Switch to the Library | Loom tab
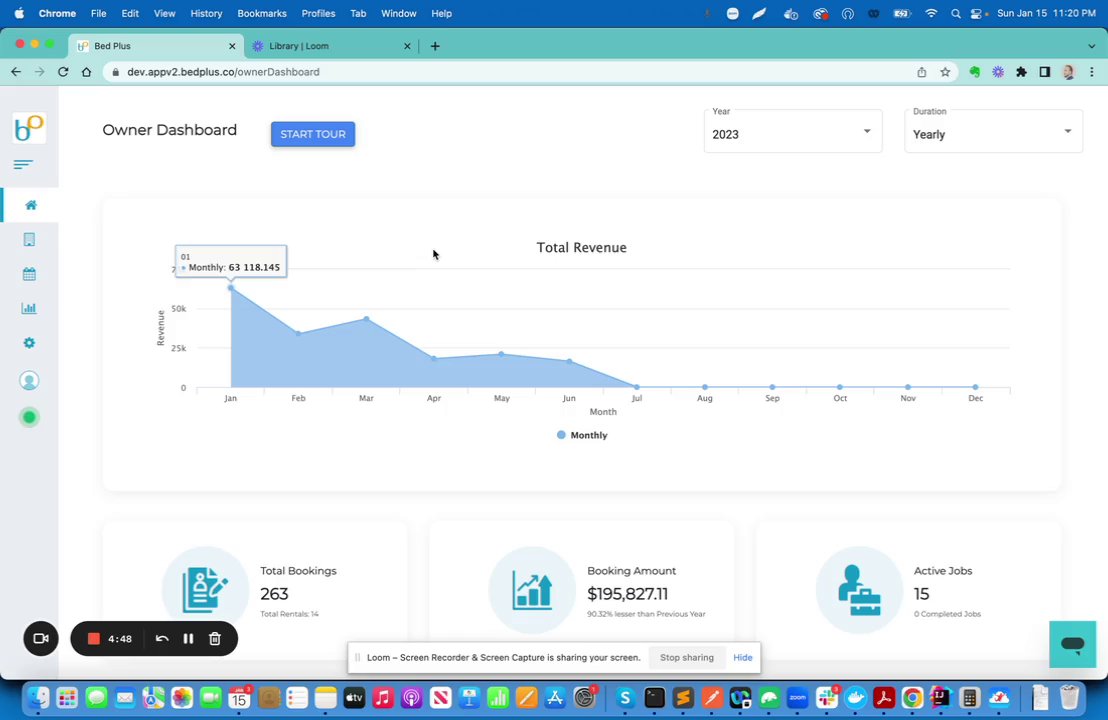Viewport: 1108px width, 720px height. click(x=331, y=46)
